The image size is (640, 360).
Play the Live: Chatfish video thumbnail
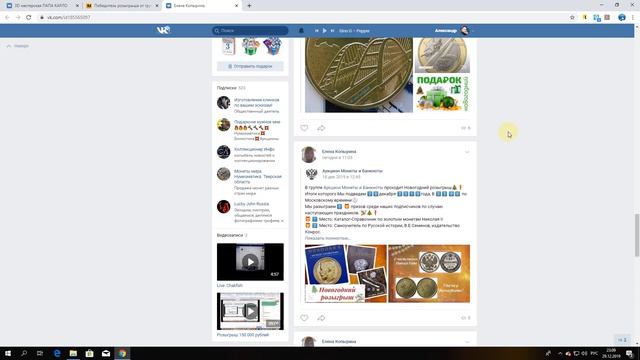click(x=250, y=262)
